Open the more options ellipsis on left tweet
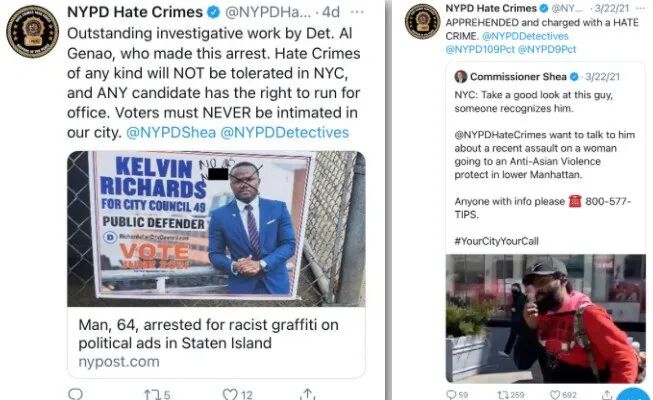This screenshot has width=653, height=400. (356, 12)
